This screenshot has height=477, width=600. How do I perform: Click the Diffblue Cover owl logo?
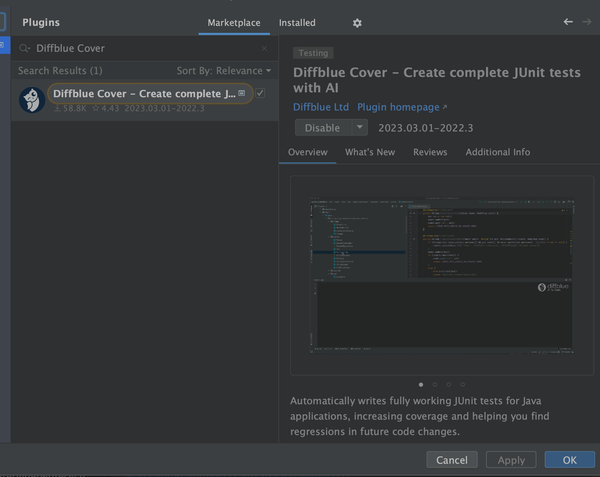point(32,100)
